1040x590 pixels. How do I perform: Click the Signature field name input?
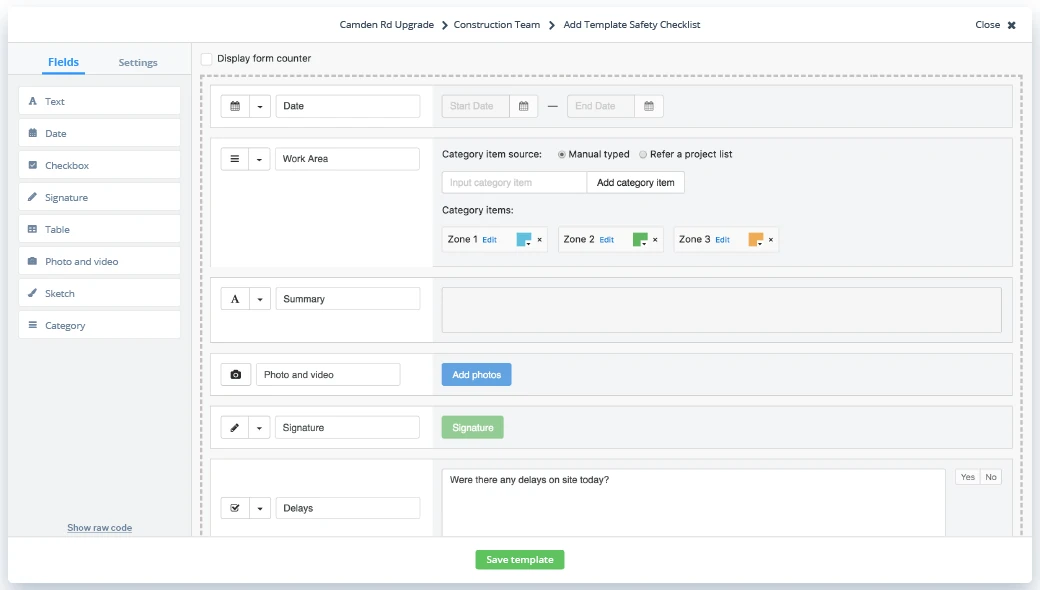tap(348, 428)
